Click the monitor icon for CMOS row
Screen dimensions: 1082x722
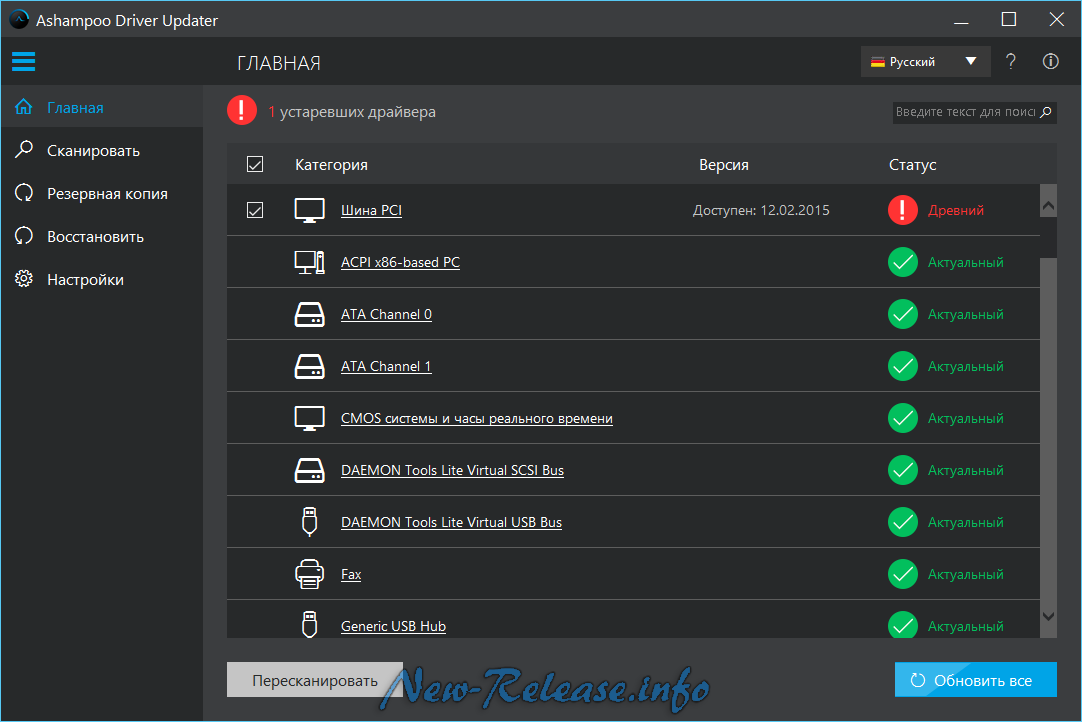click(x=309, y=418)
